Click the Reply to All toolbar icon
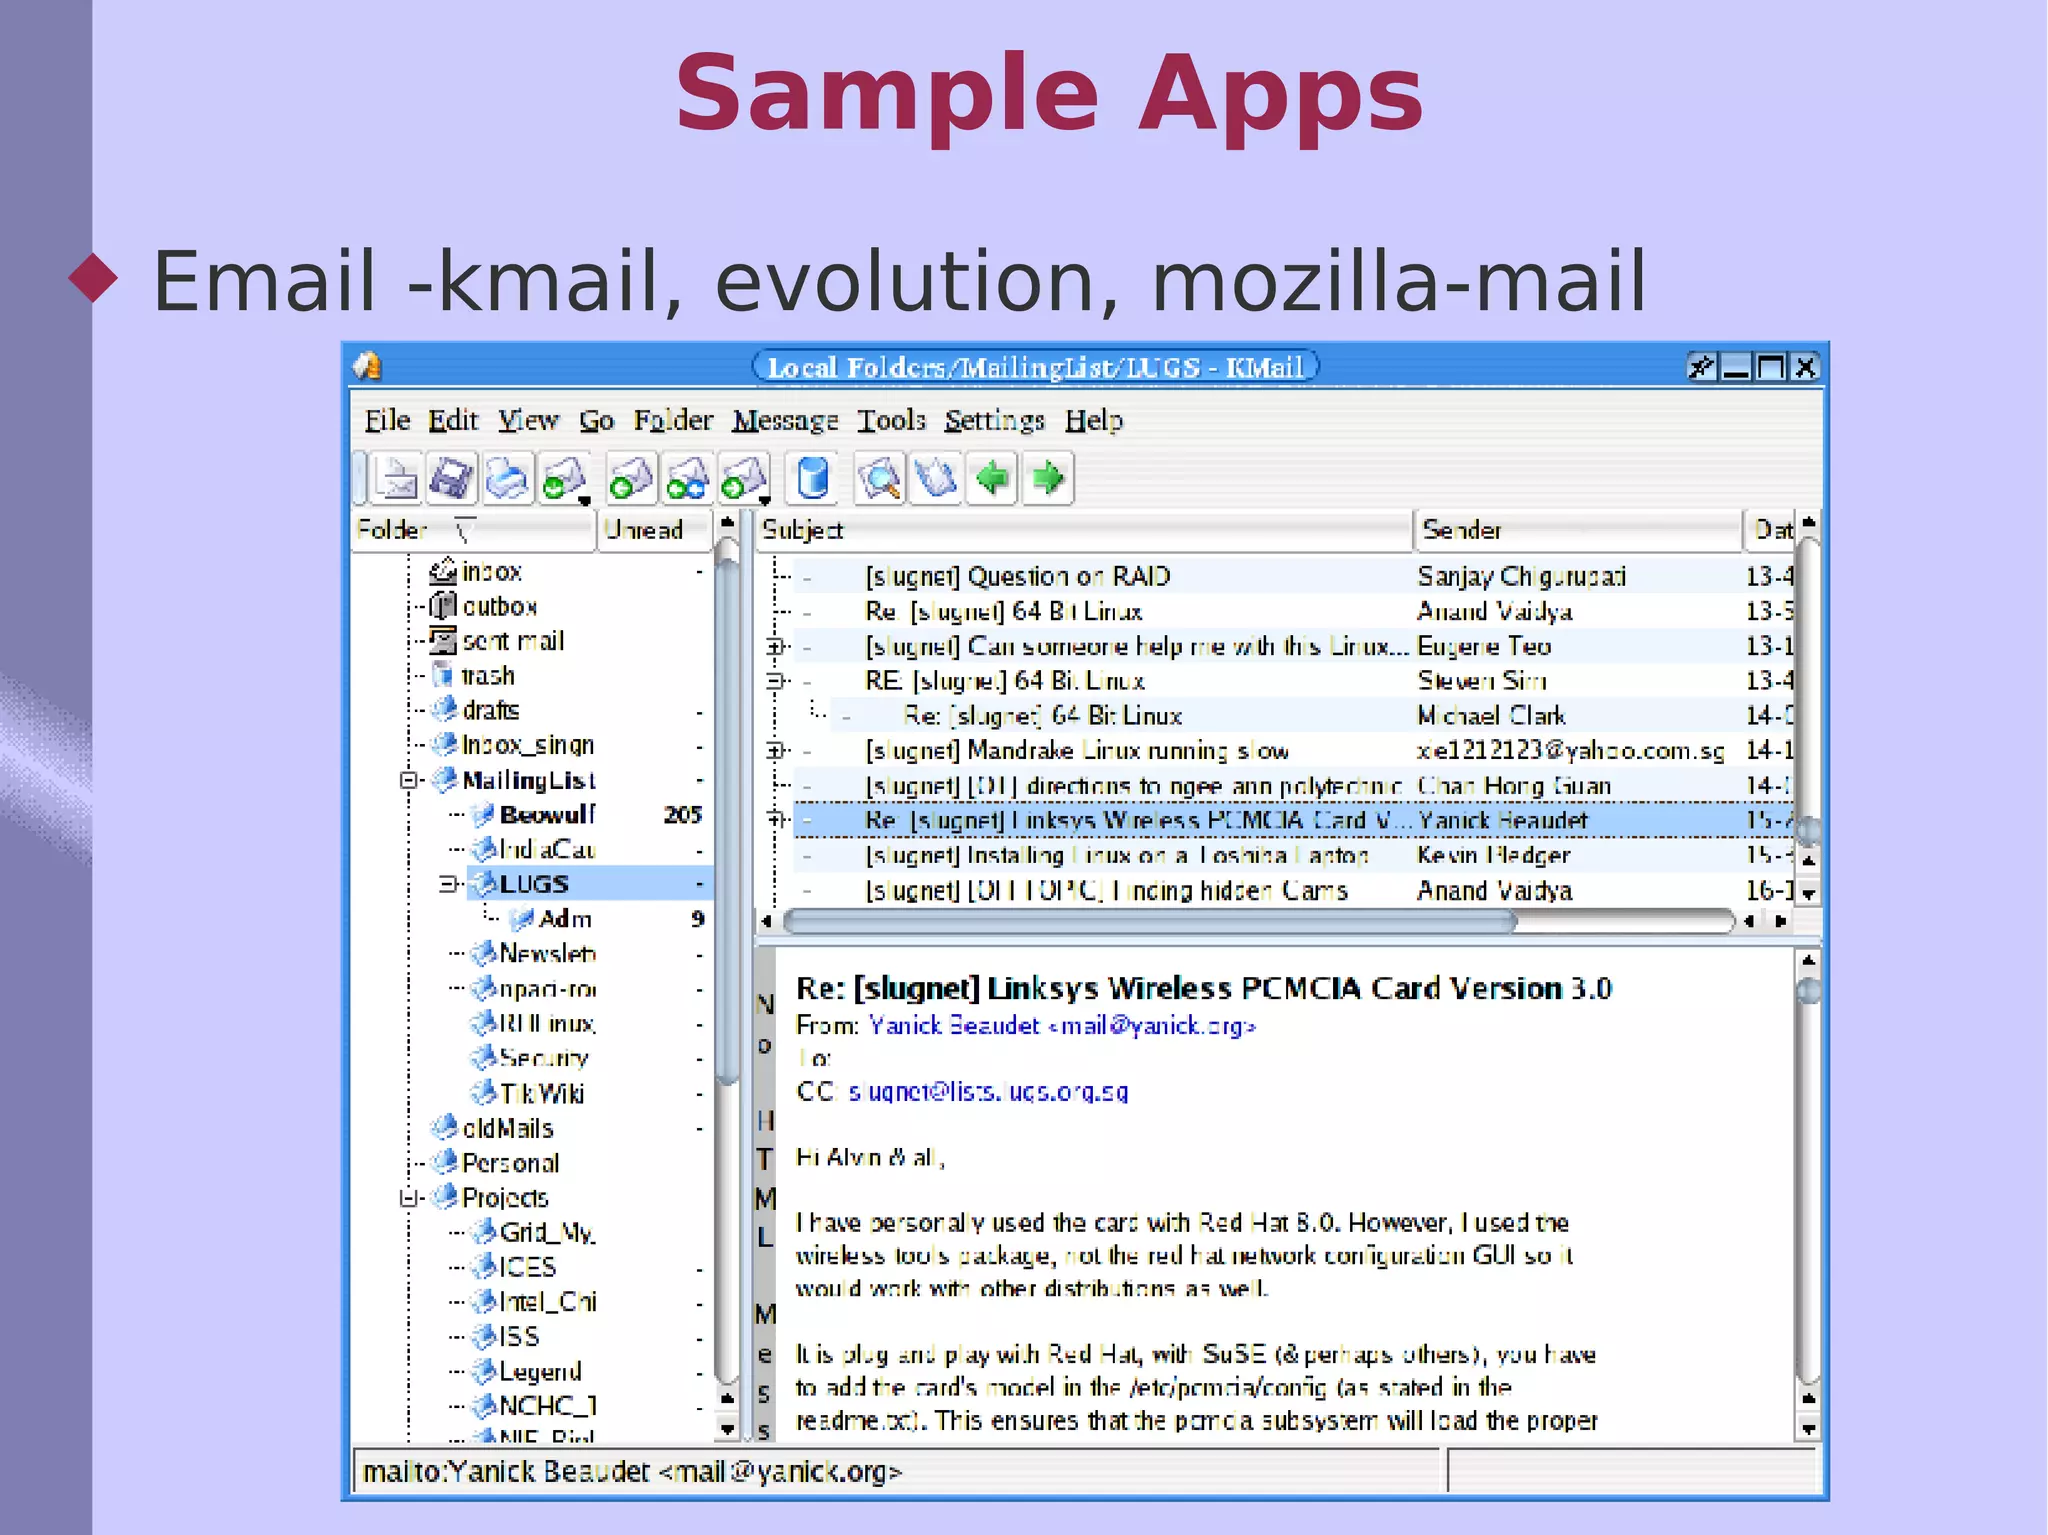2048x1535 pixels. point(687,478)
